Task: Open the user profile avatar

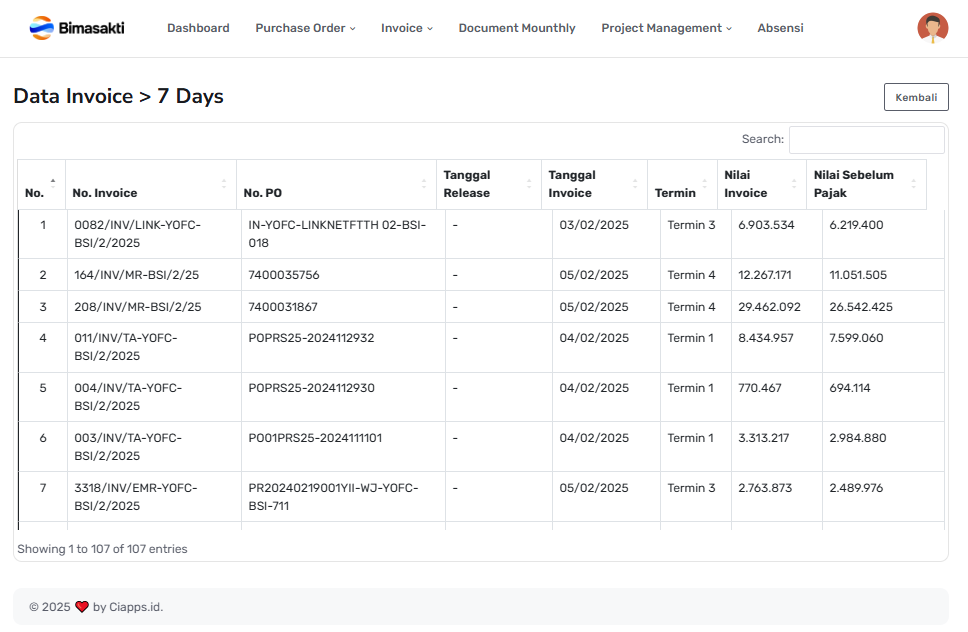Action: point(932,28)
